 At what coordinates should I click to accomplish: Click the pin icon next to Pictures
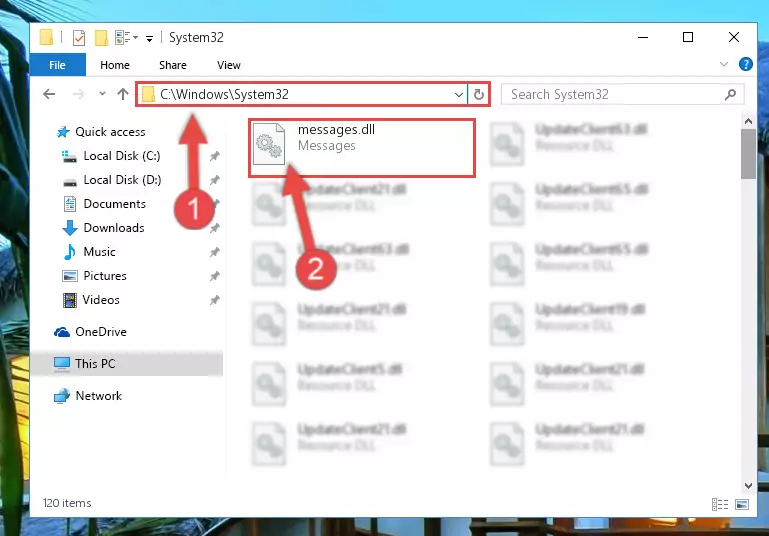coord(215,276)
